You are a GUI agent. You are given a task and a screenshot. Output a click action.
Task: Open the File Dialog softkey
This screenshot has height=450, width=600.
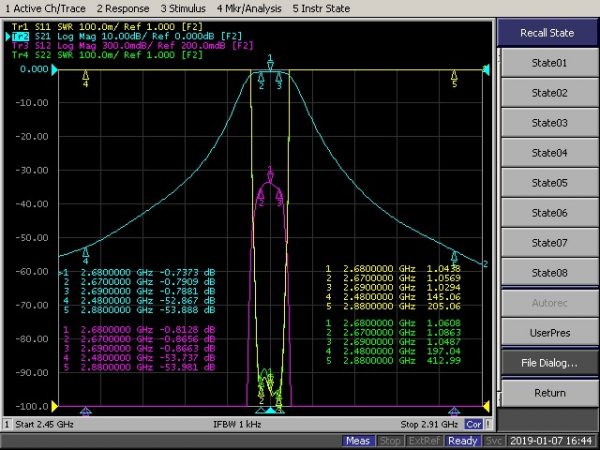tap(549, 362)
